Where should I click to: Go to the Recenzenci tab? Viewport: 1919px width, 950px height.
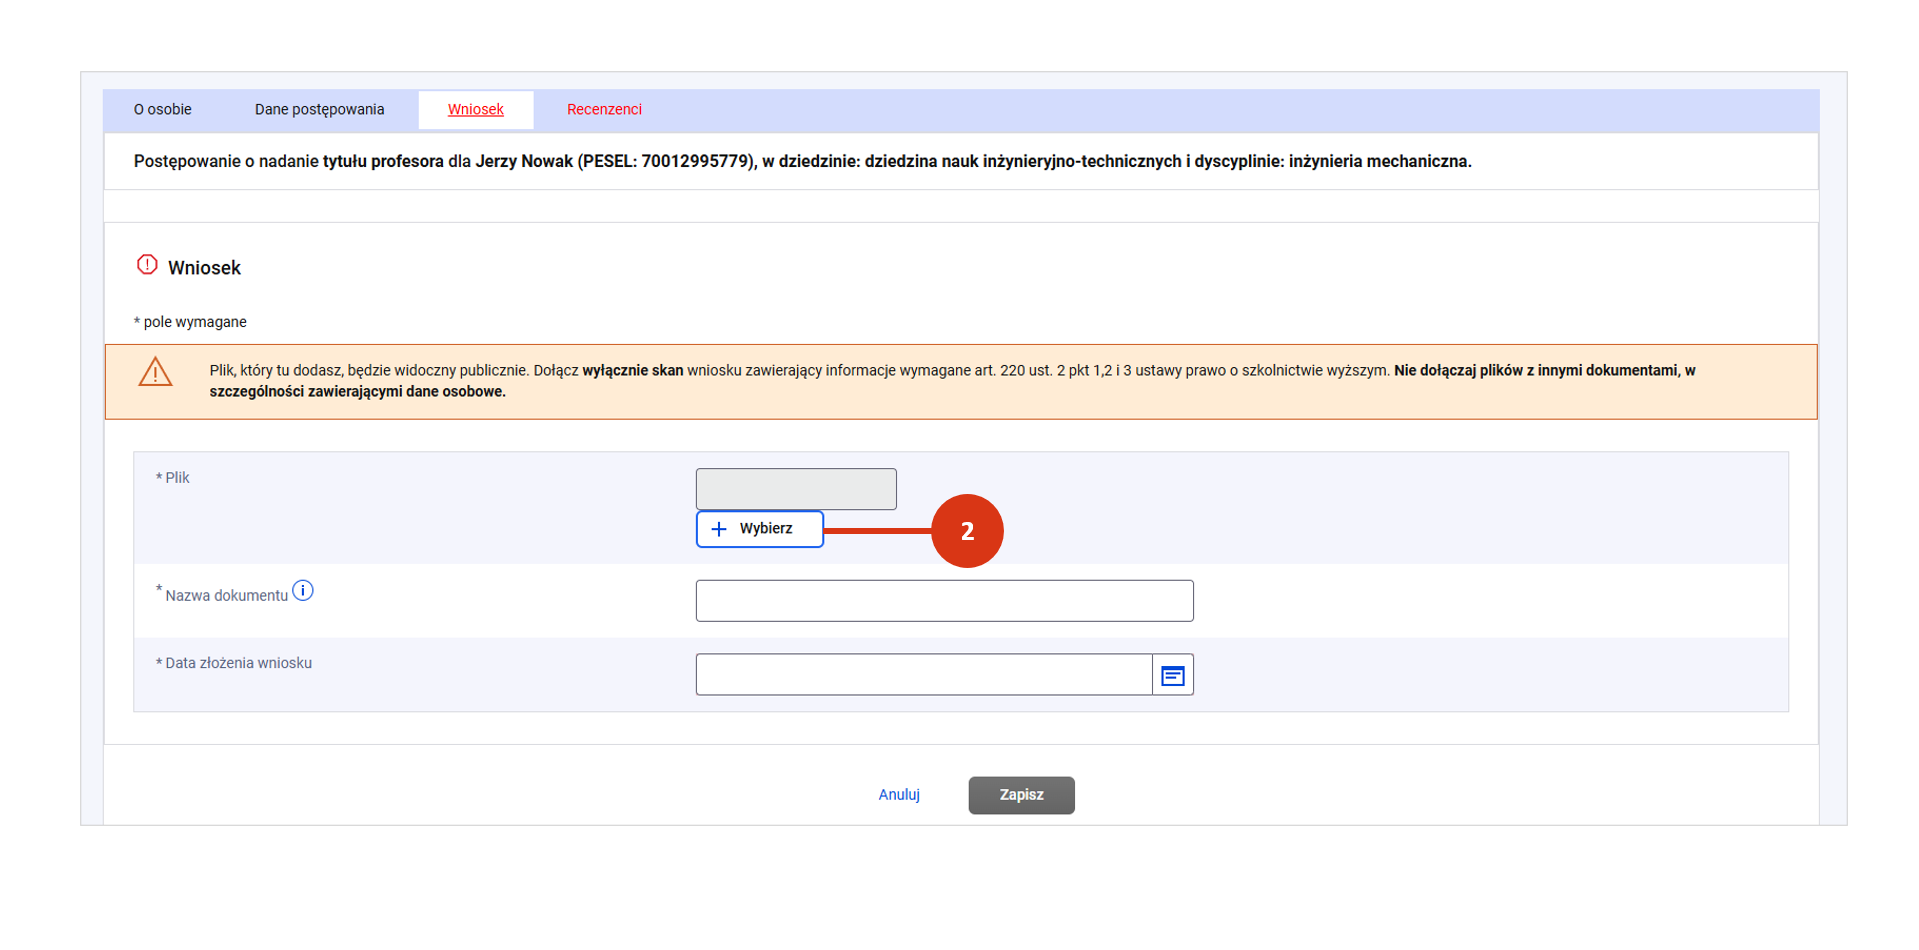tap(604, 110)
